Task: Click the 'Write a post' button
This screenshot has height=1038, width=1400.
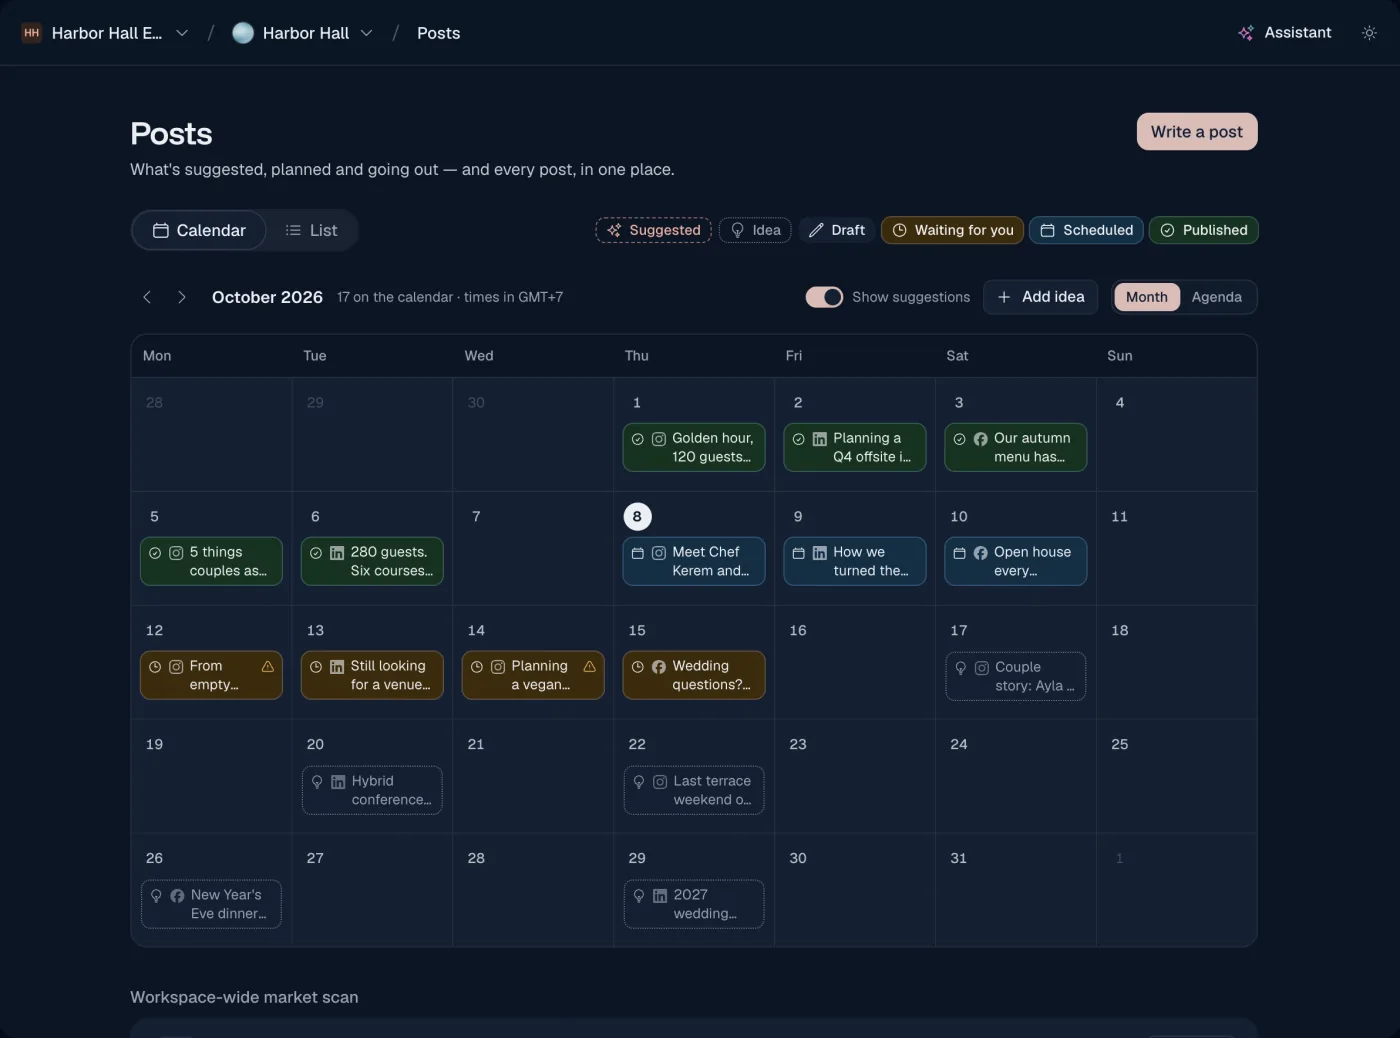Action: [1197, 132]
